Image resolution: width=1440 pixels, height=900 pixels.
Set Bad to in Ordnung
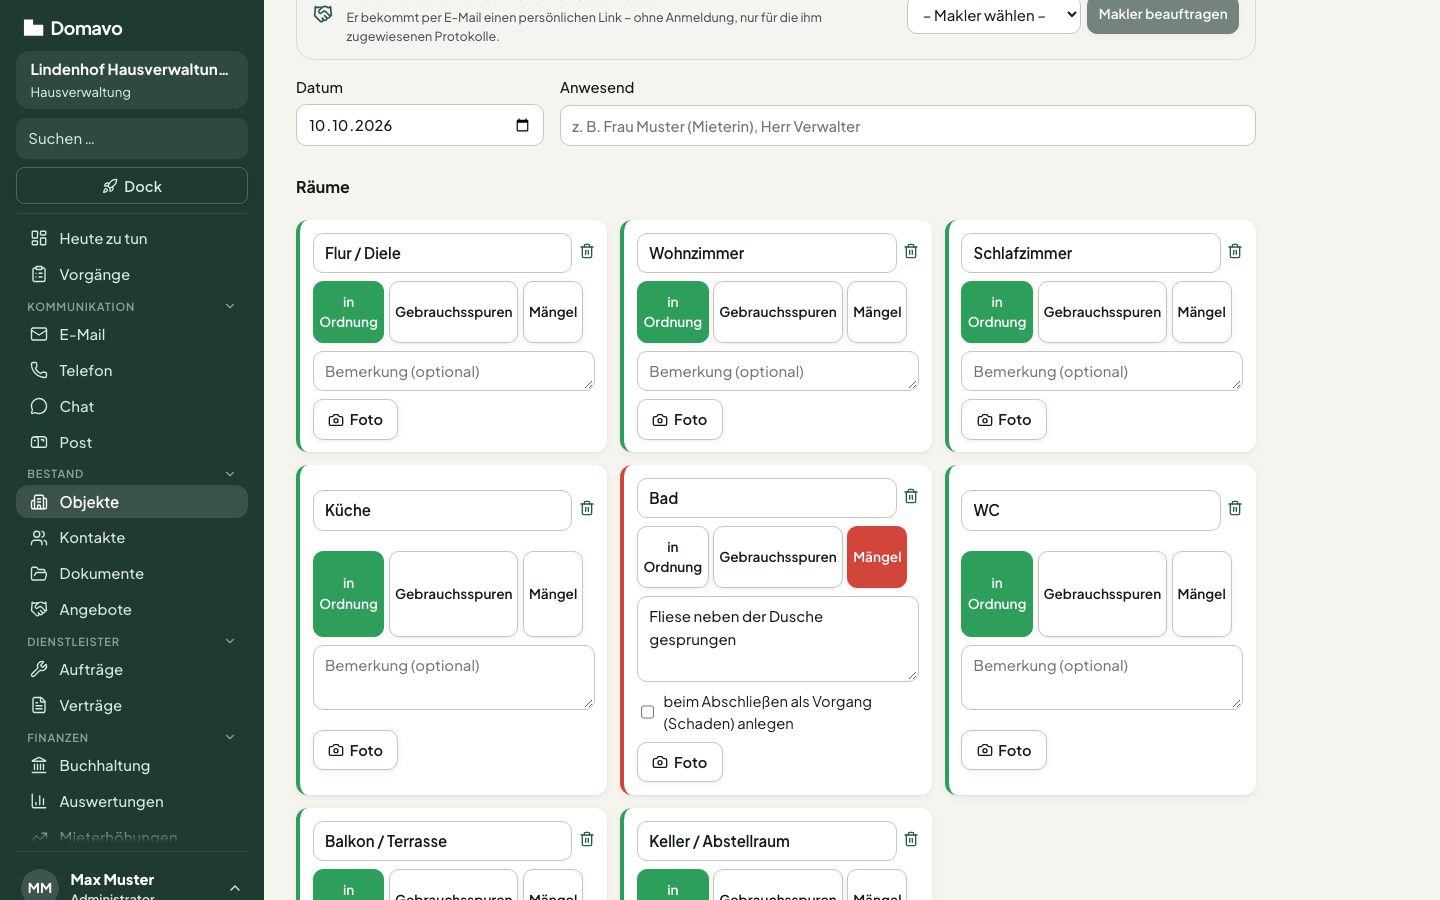pos(673,557)
